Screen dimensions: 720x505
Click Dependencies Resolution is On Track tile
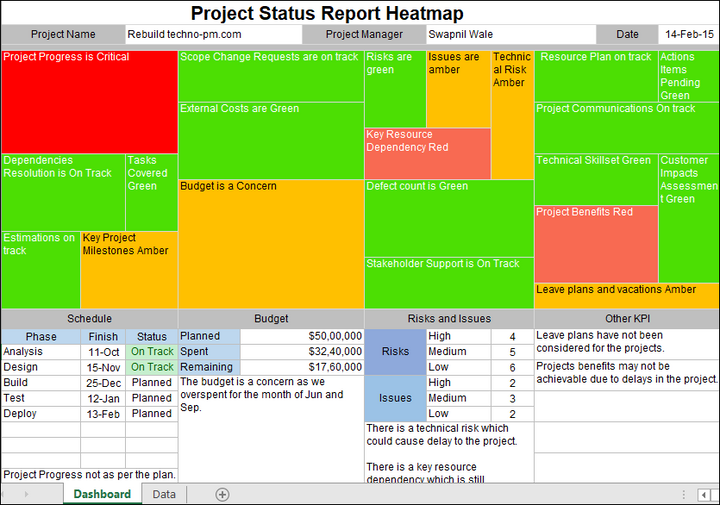click(x=63, y=192)
